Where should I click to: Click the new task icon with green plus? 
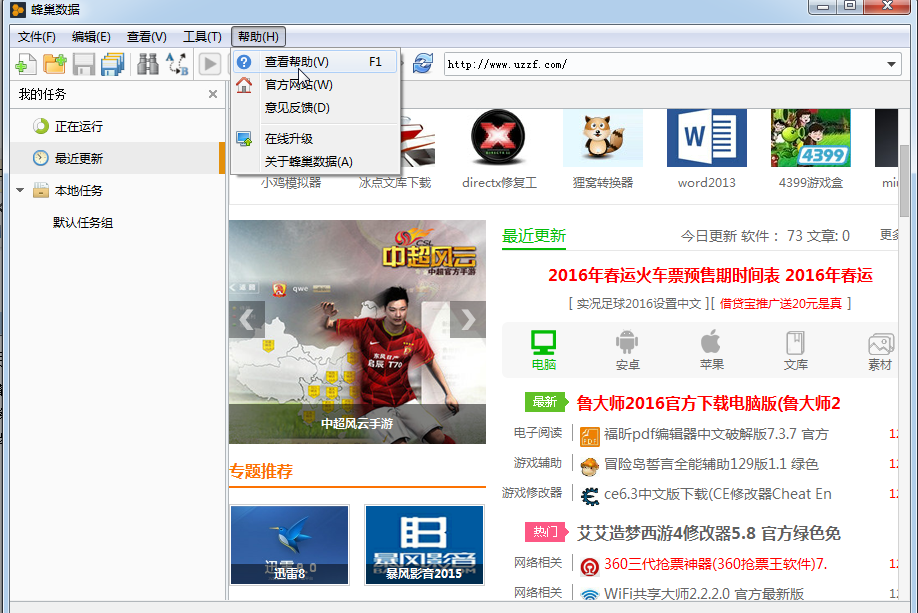26,64
